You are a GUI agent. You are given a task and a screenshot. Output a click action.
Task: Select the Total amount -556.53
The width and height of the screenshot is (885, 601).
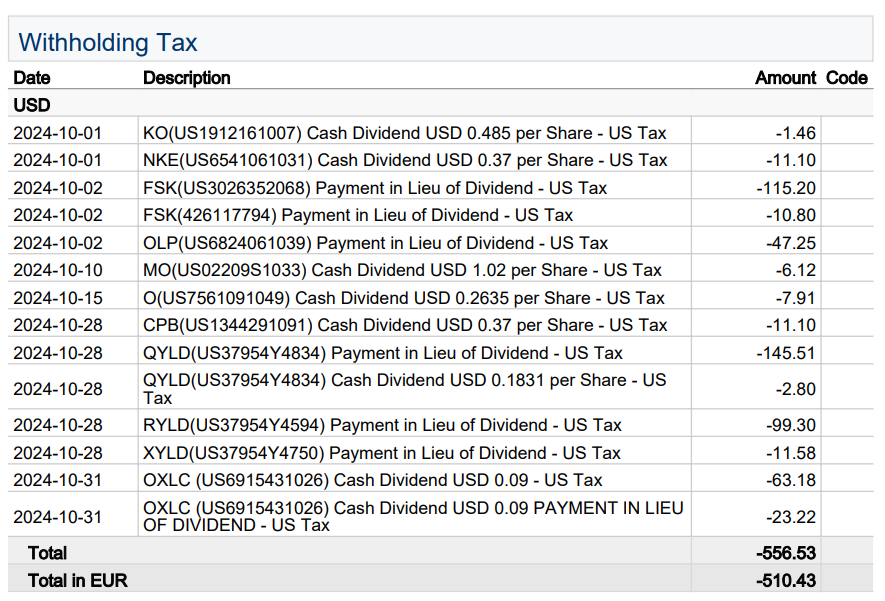[x=786, y=553]
